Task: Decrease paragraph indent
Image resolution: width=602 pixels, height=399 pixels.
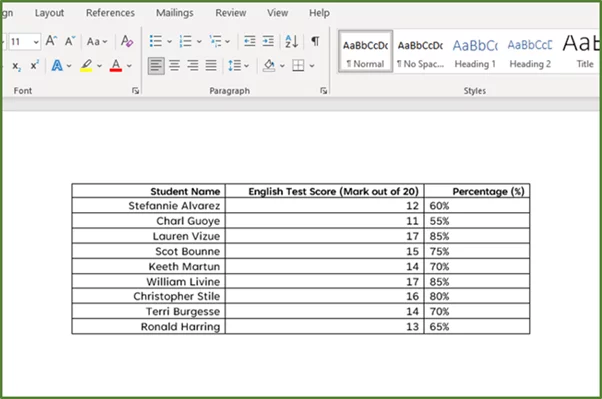Action: tap(250, 41)
